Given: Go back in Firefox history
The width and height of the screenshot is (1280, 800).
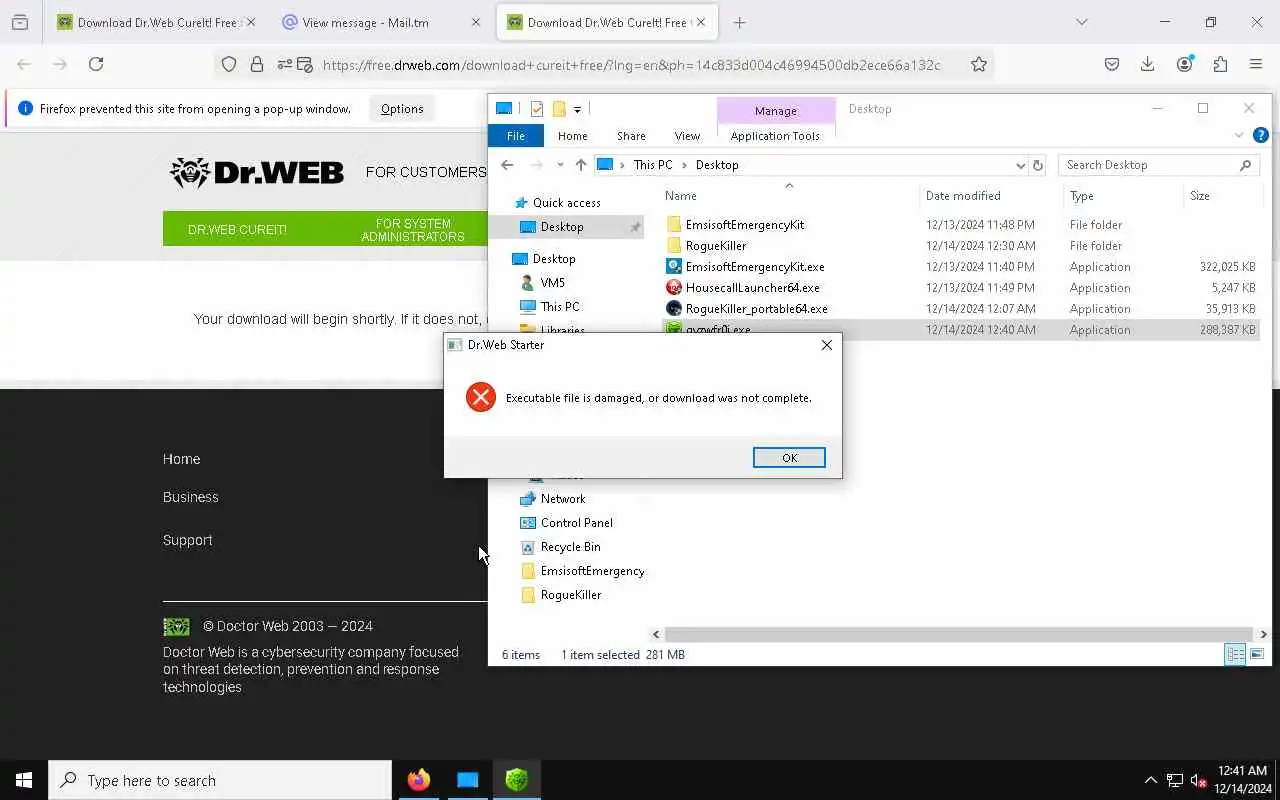Looking at the screenshot, I should click(x=24, y=64).
